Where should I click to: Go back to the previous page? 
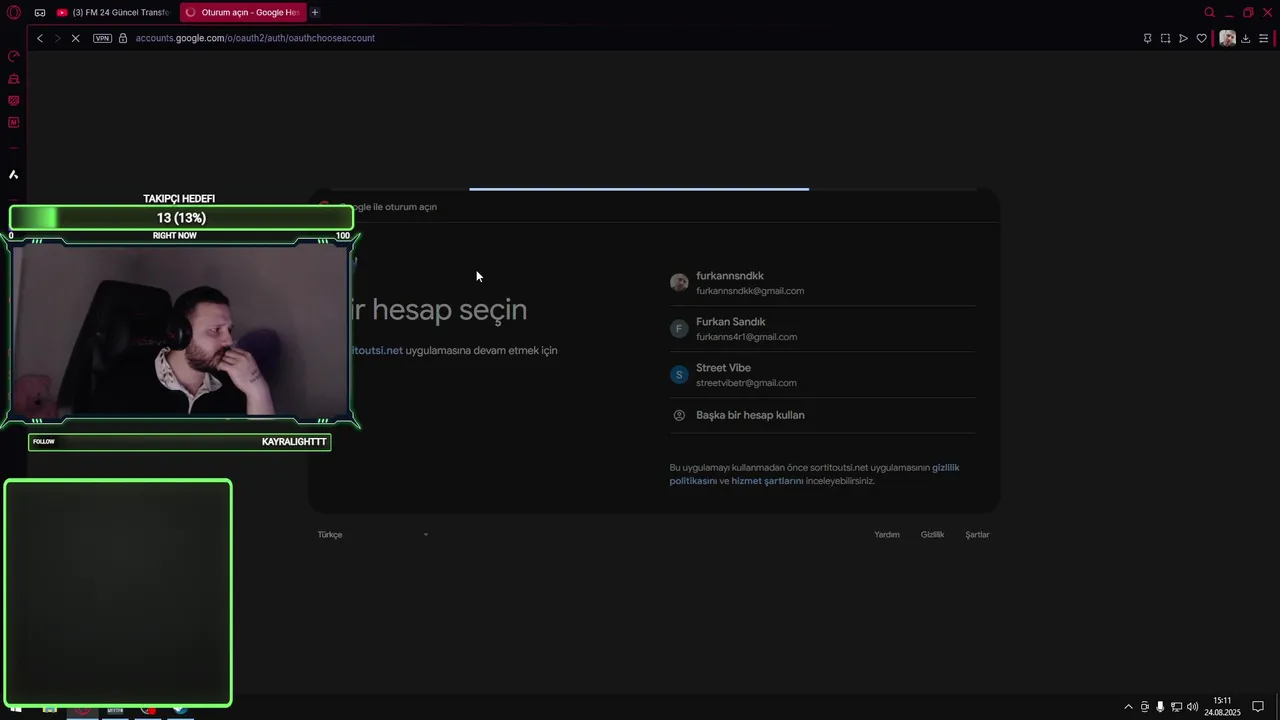[x=40, y=38]
